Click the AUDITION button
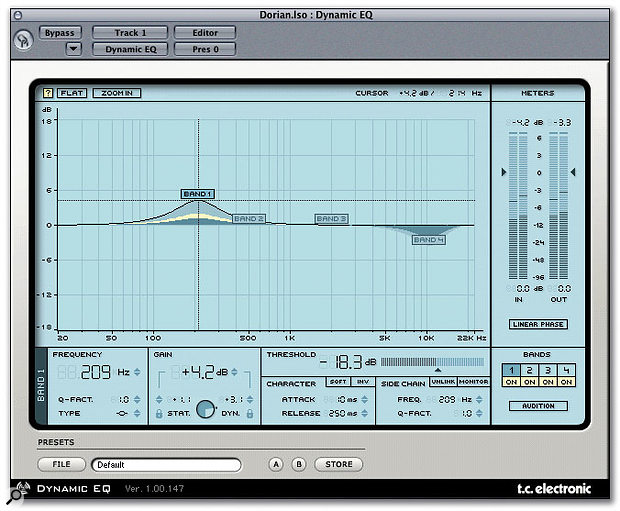620x511 pixels. point(538,406)
